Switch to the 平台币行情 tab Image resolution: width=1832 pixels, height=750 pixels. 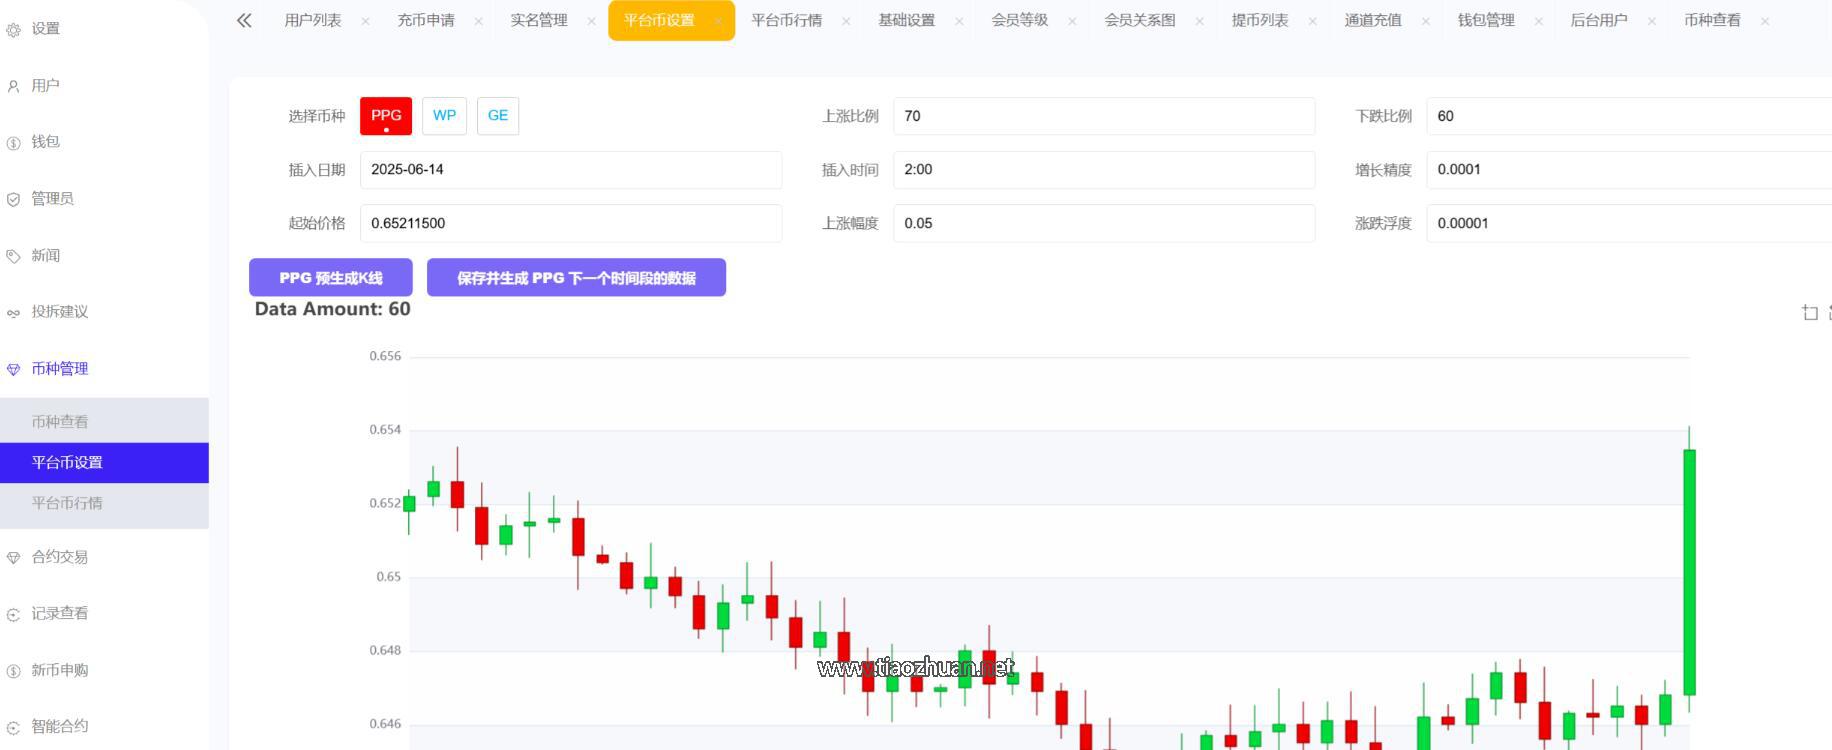(786, 20)
